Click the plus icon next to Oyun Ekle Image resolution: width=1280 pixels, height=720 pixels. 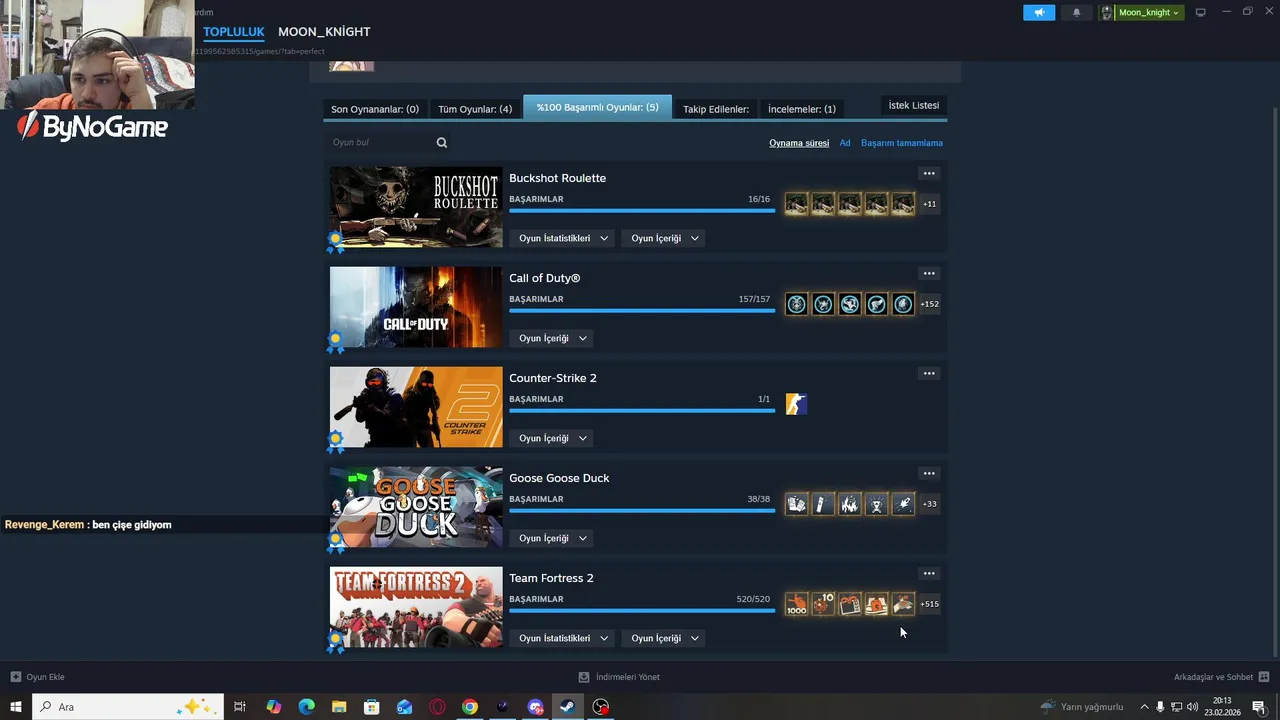tap(15, 677)
